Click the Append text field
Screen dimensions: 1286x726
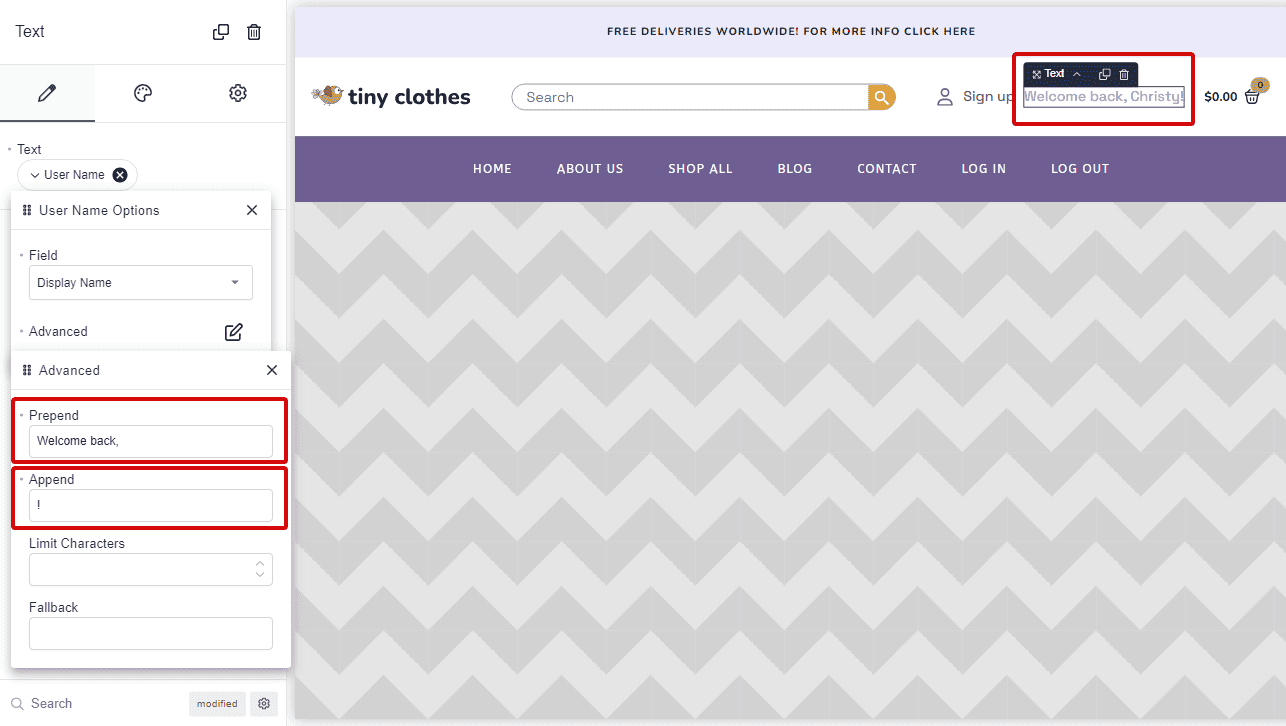pos(150,505)
